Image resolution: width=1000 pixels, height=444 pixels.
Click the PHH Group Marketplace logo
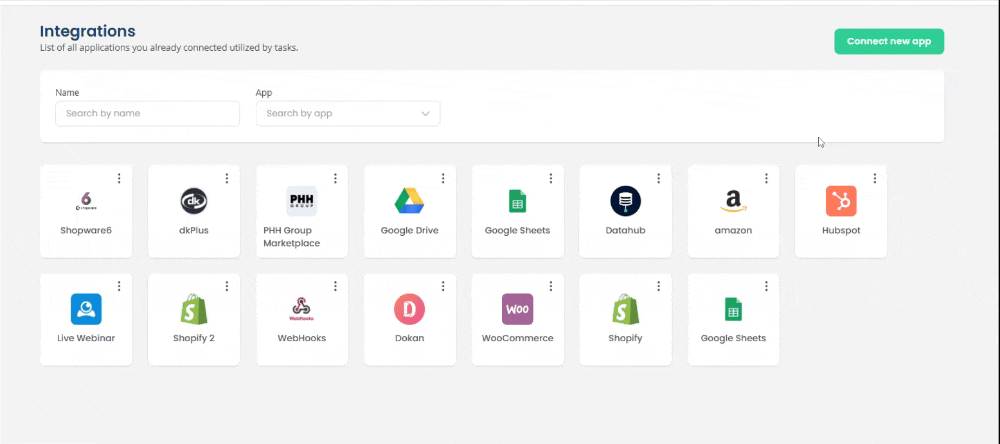(x=302, y=201)
